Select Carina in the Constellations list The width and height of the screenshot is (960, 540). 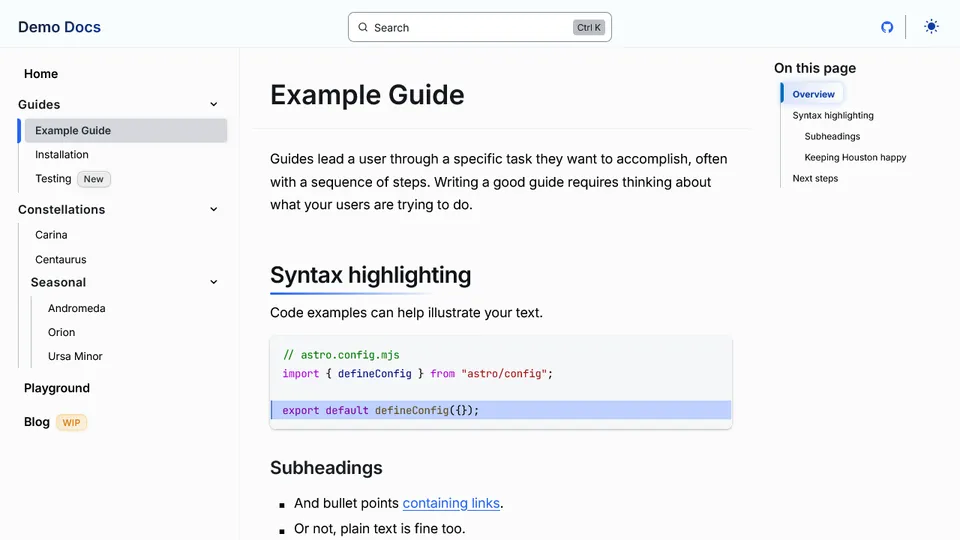pos(51,235)
